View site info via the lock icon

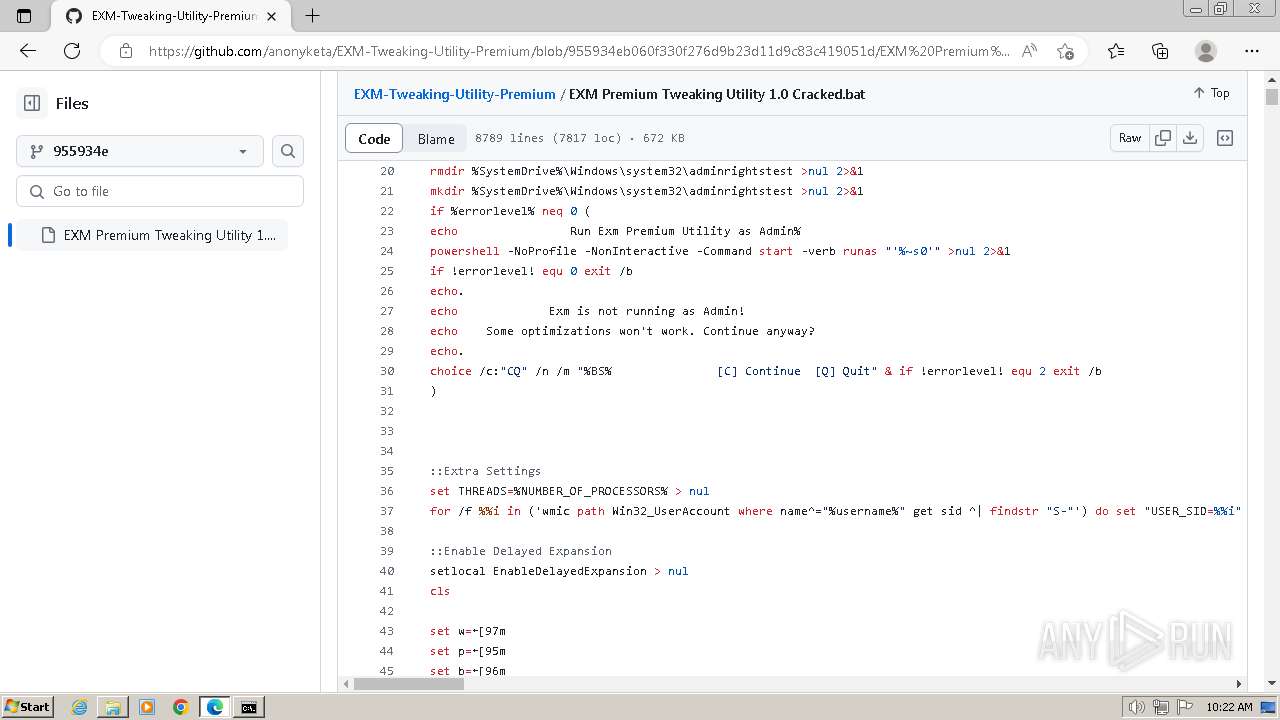tap(126, 51)
